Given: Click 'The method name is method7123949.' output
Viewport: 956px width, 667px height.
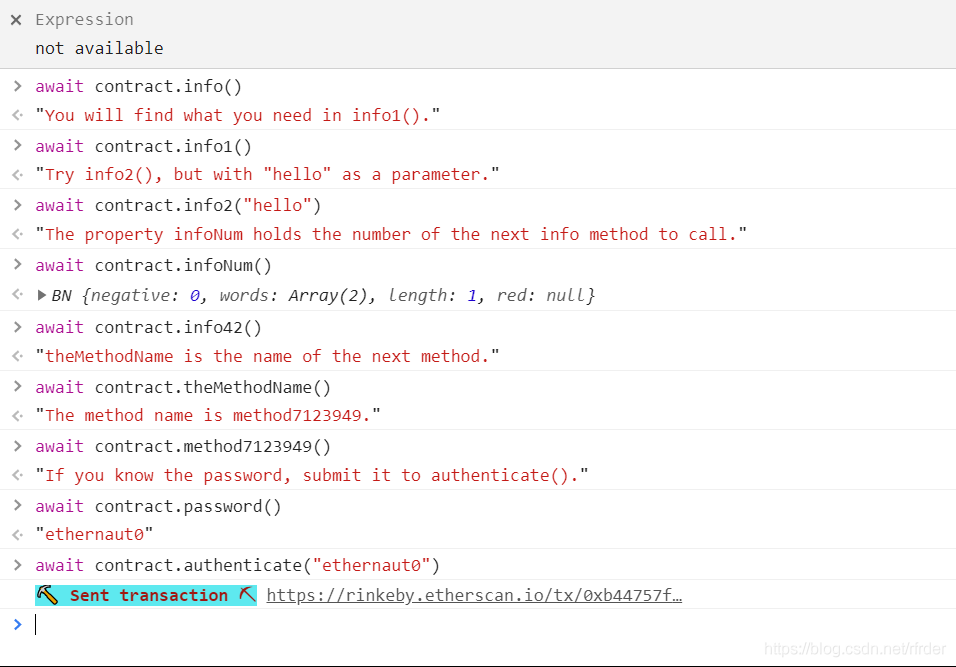Looking at the screenshot, I should pyautogui.click(x=208, y=416).
